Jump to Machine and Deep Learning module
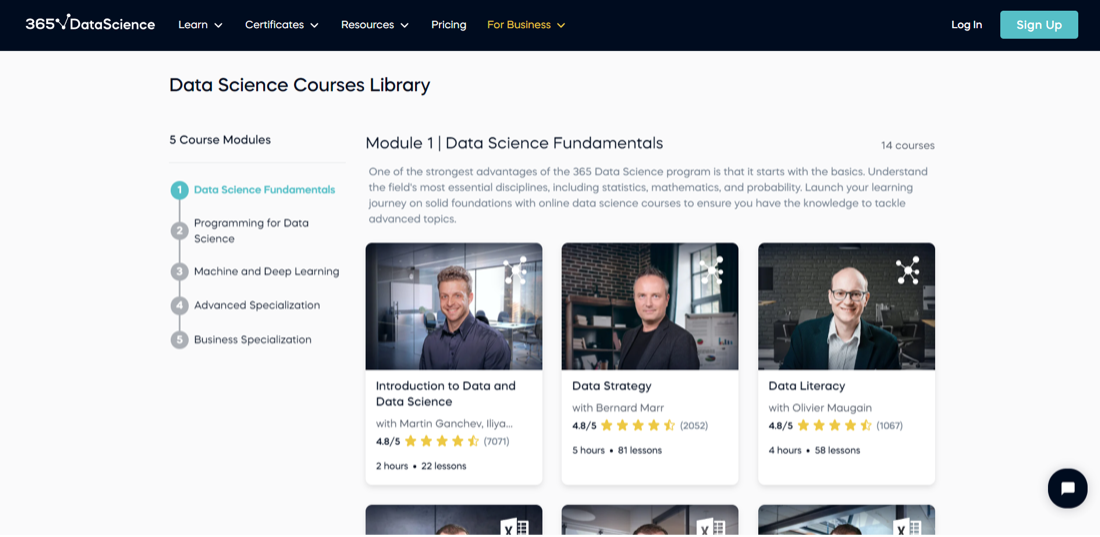The image size is (1100, 537). click(266, 272)
